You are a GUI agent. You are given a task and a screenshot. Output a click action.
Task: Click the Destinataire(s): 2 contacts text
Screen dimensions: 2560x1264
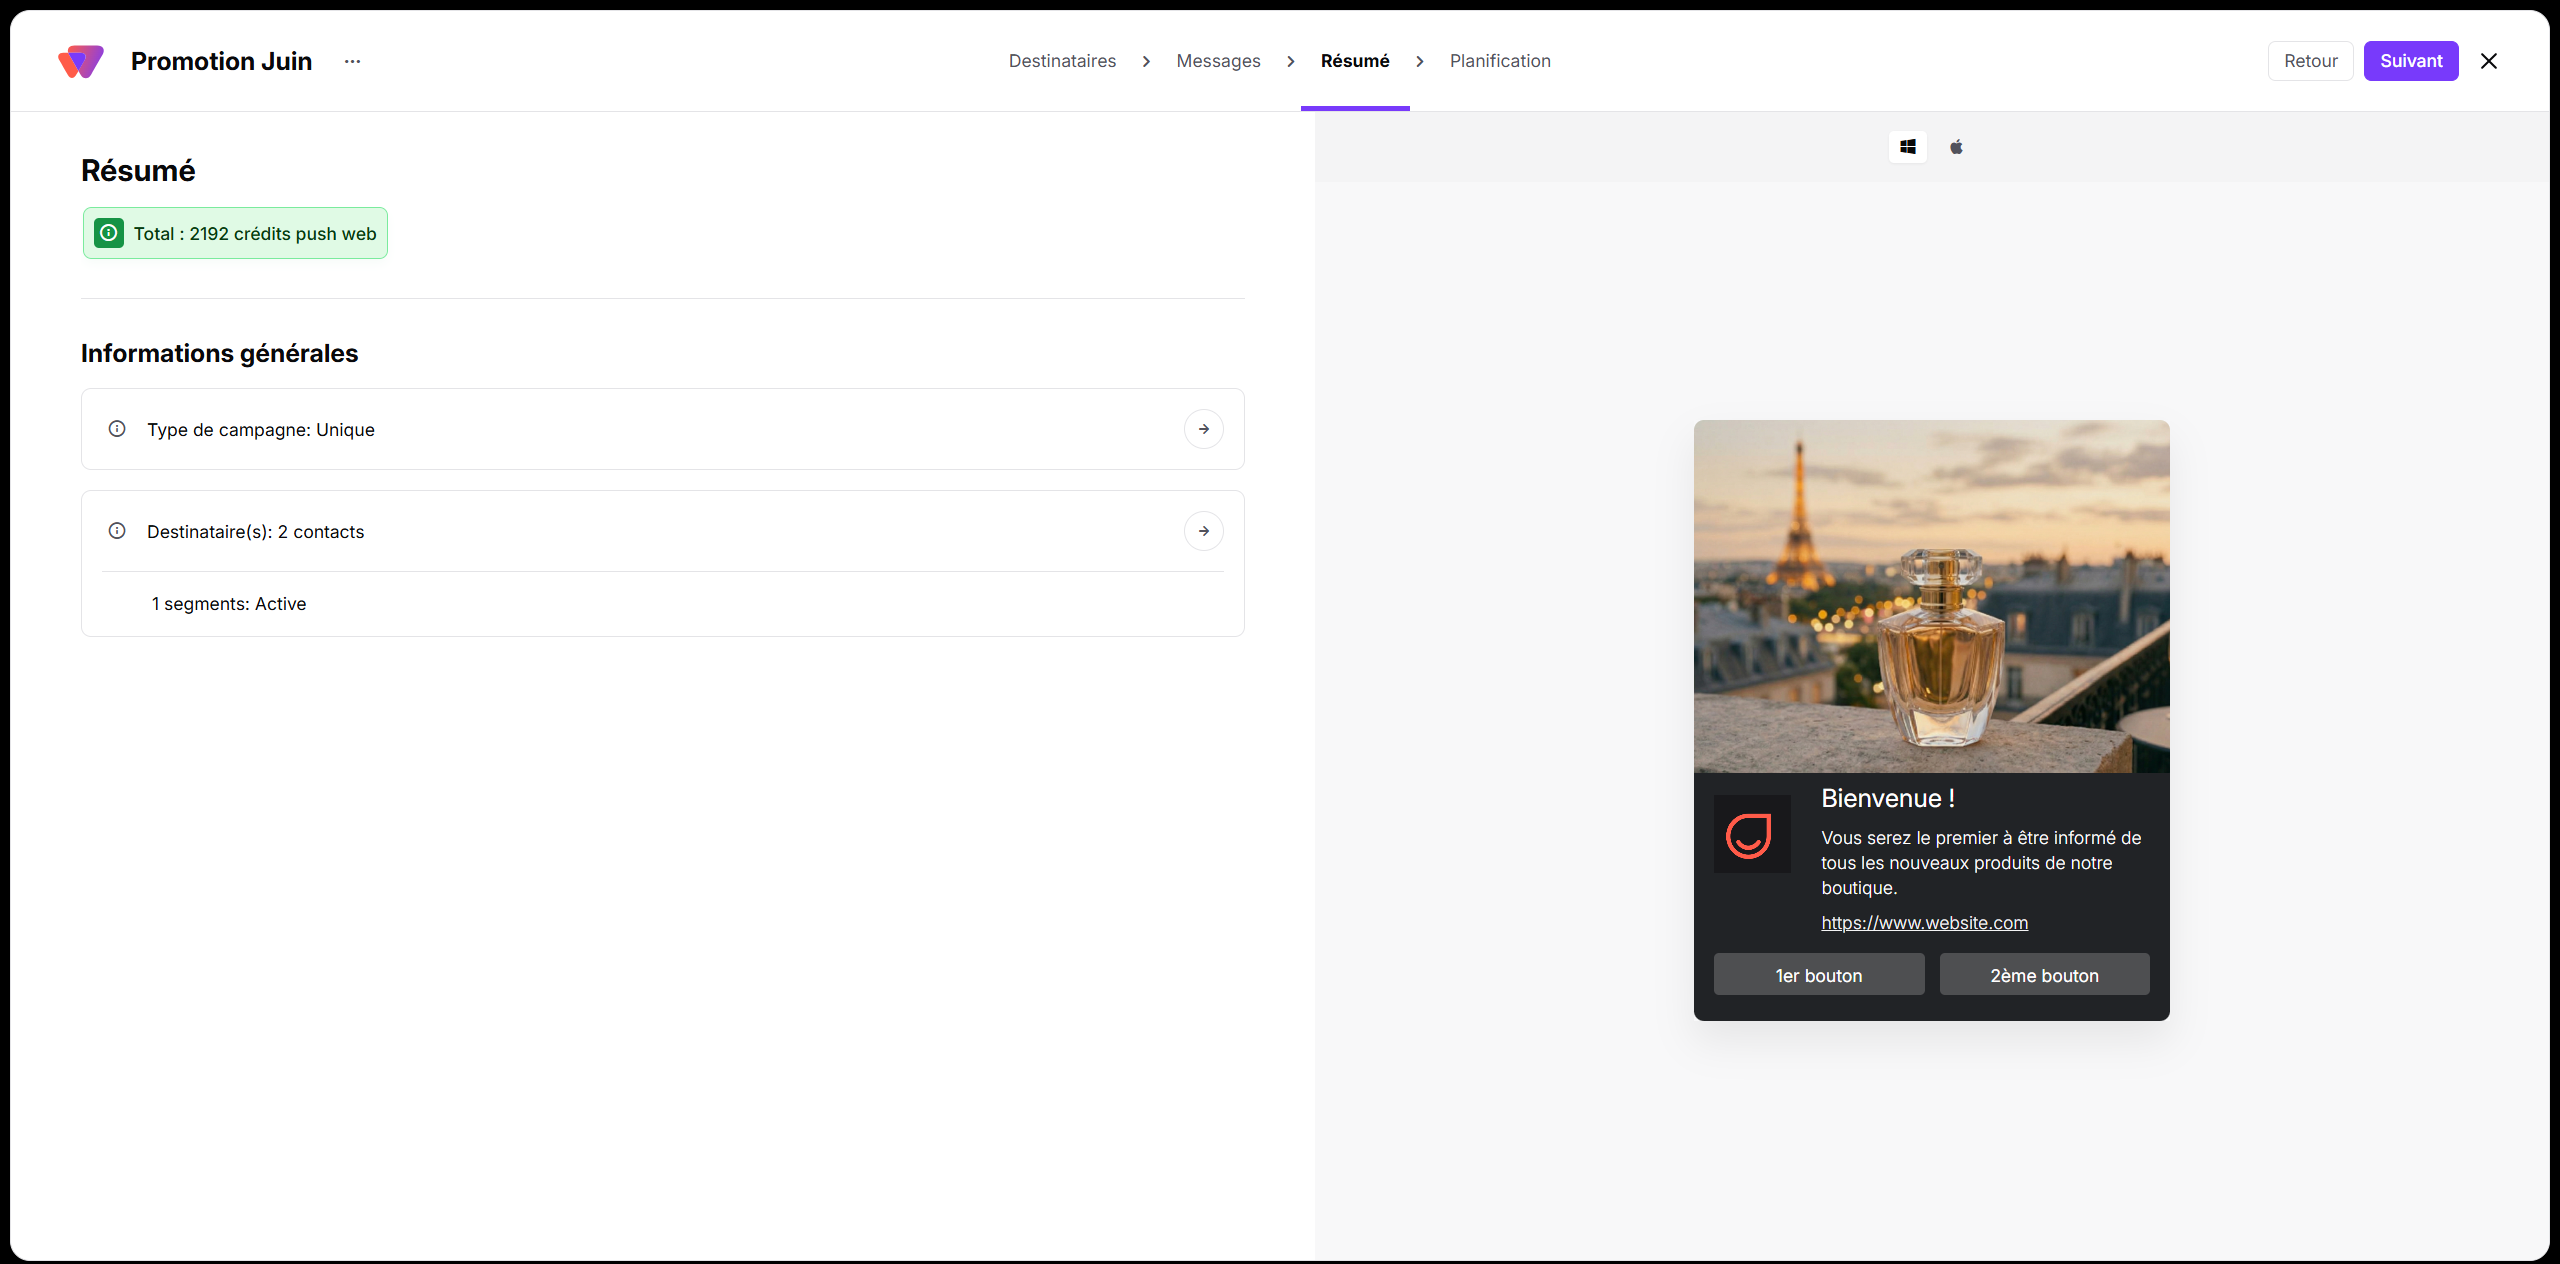coord(255,531)
